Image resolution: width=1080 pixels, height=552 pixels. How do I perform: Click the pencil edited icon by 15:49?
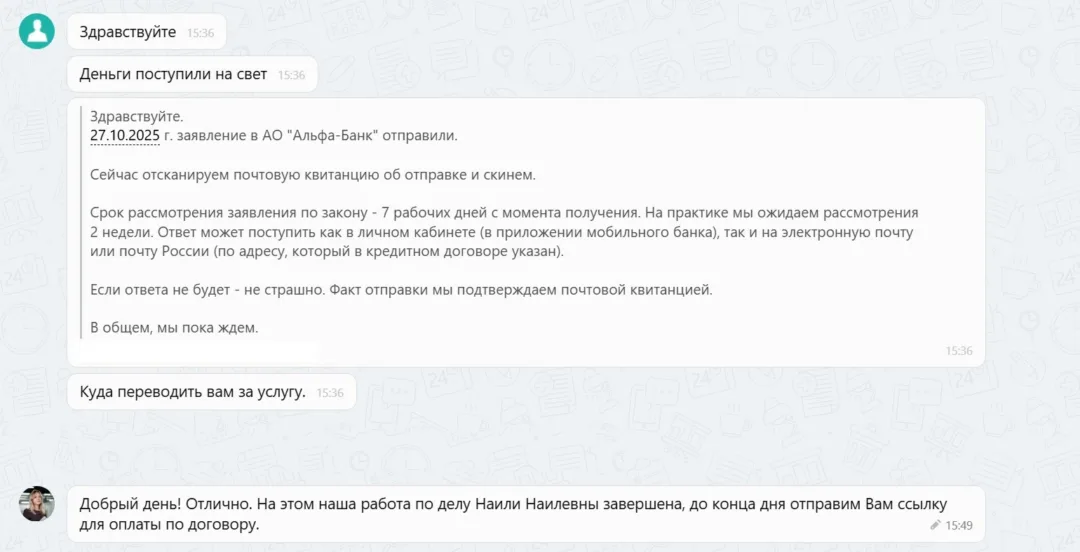pos(935,525)
